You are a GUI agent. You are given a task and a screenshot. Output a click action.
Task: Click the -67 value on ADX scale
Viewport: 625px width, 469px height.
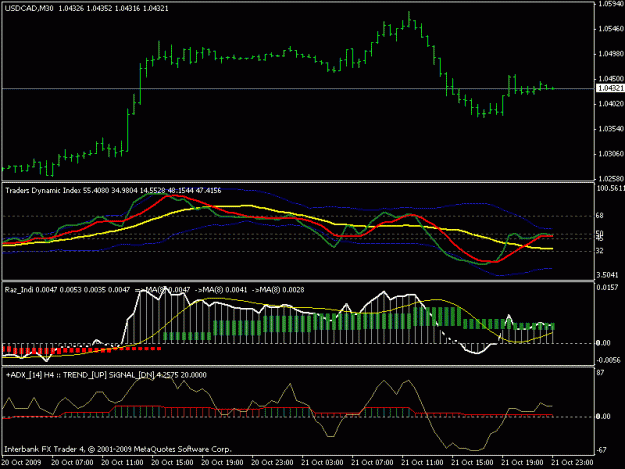pyautogui.click(x=601, y=450)
